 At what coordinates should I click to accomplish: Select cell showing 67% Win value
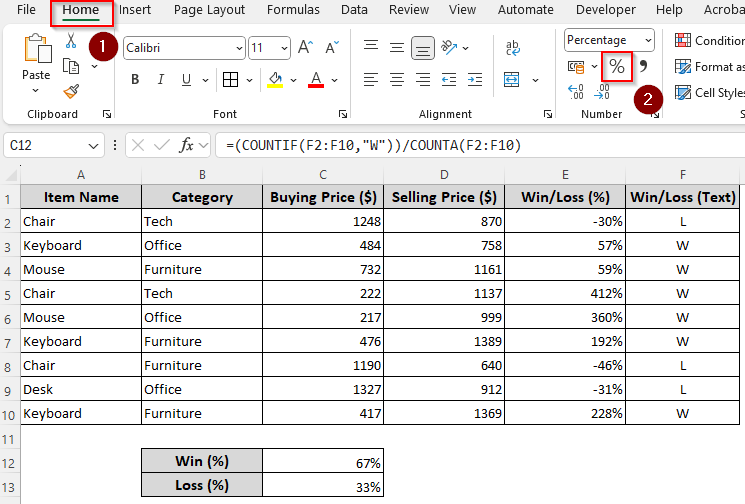coord(323,461)
